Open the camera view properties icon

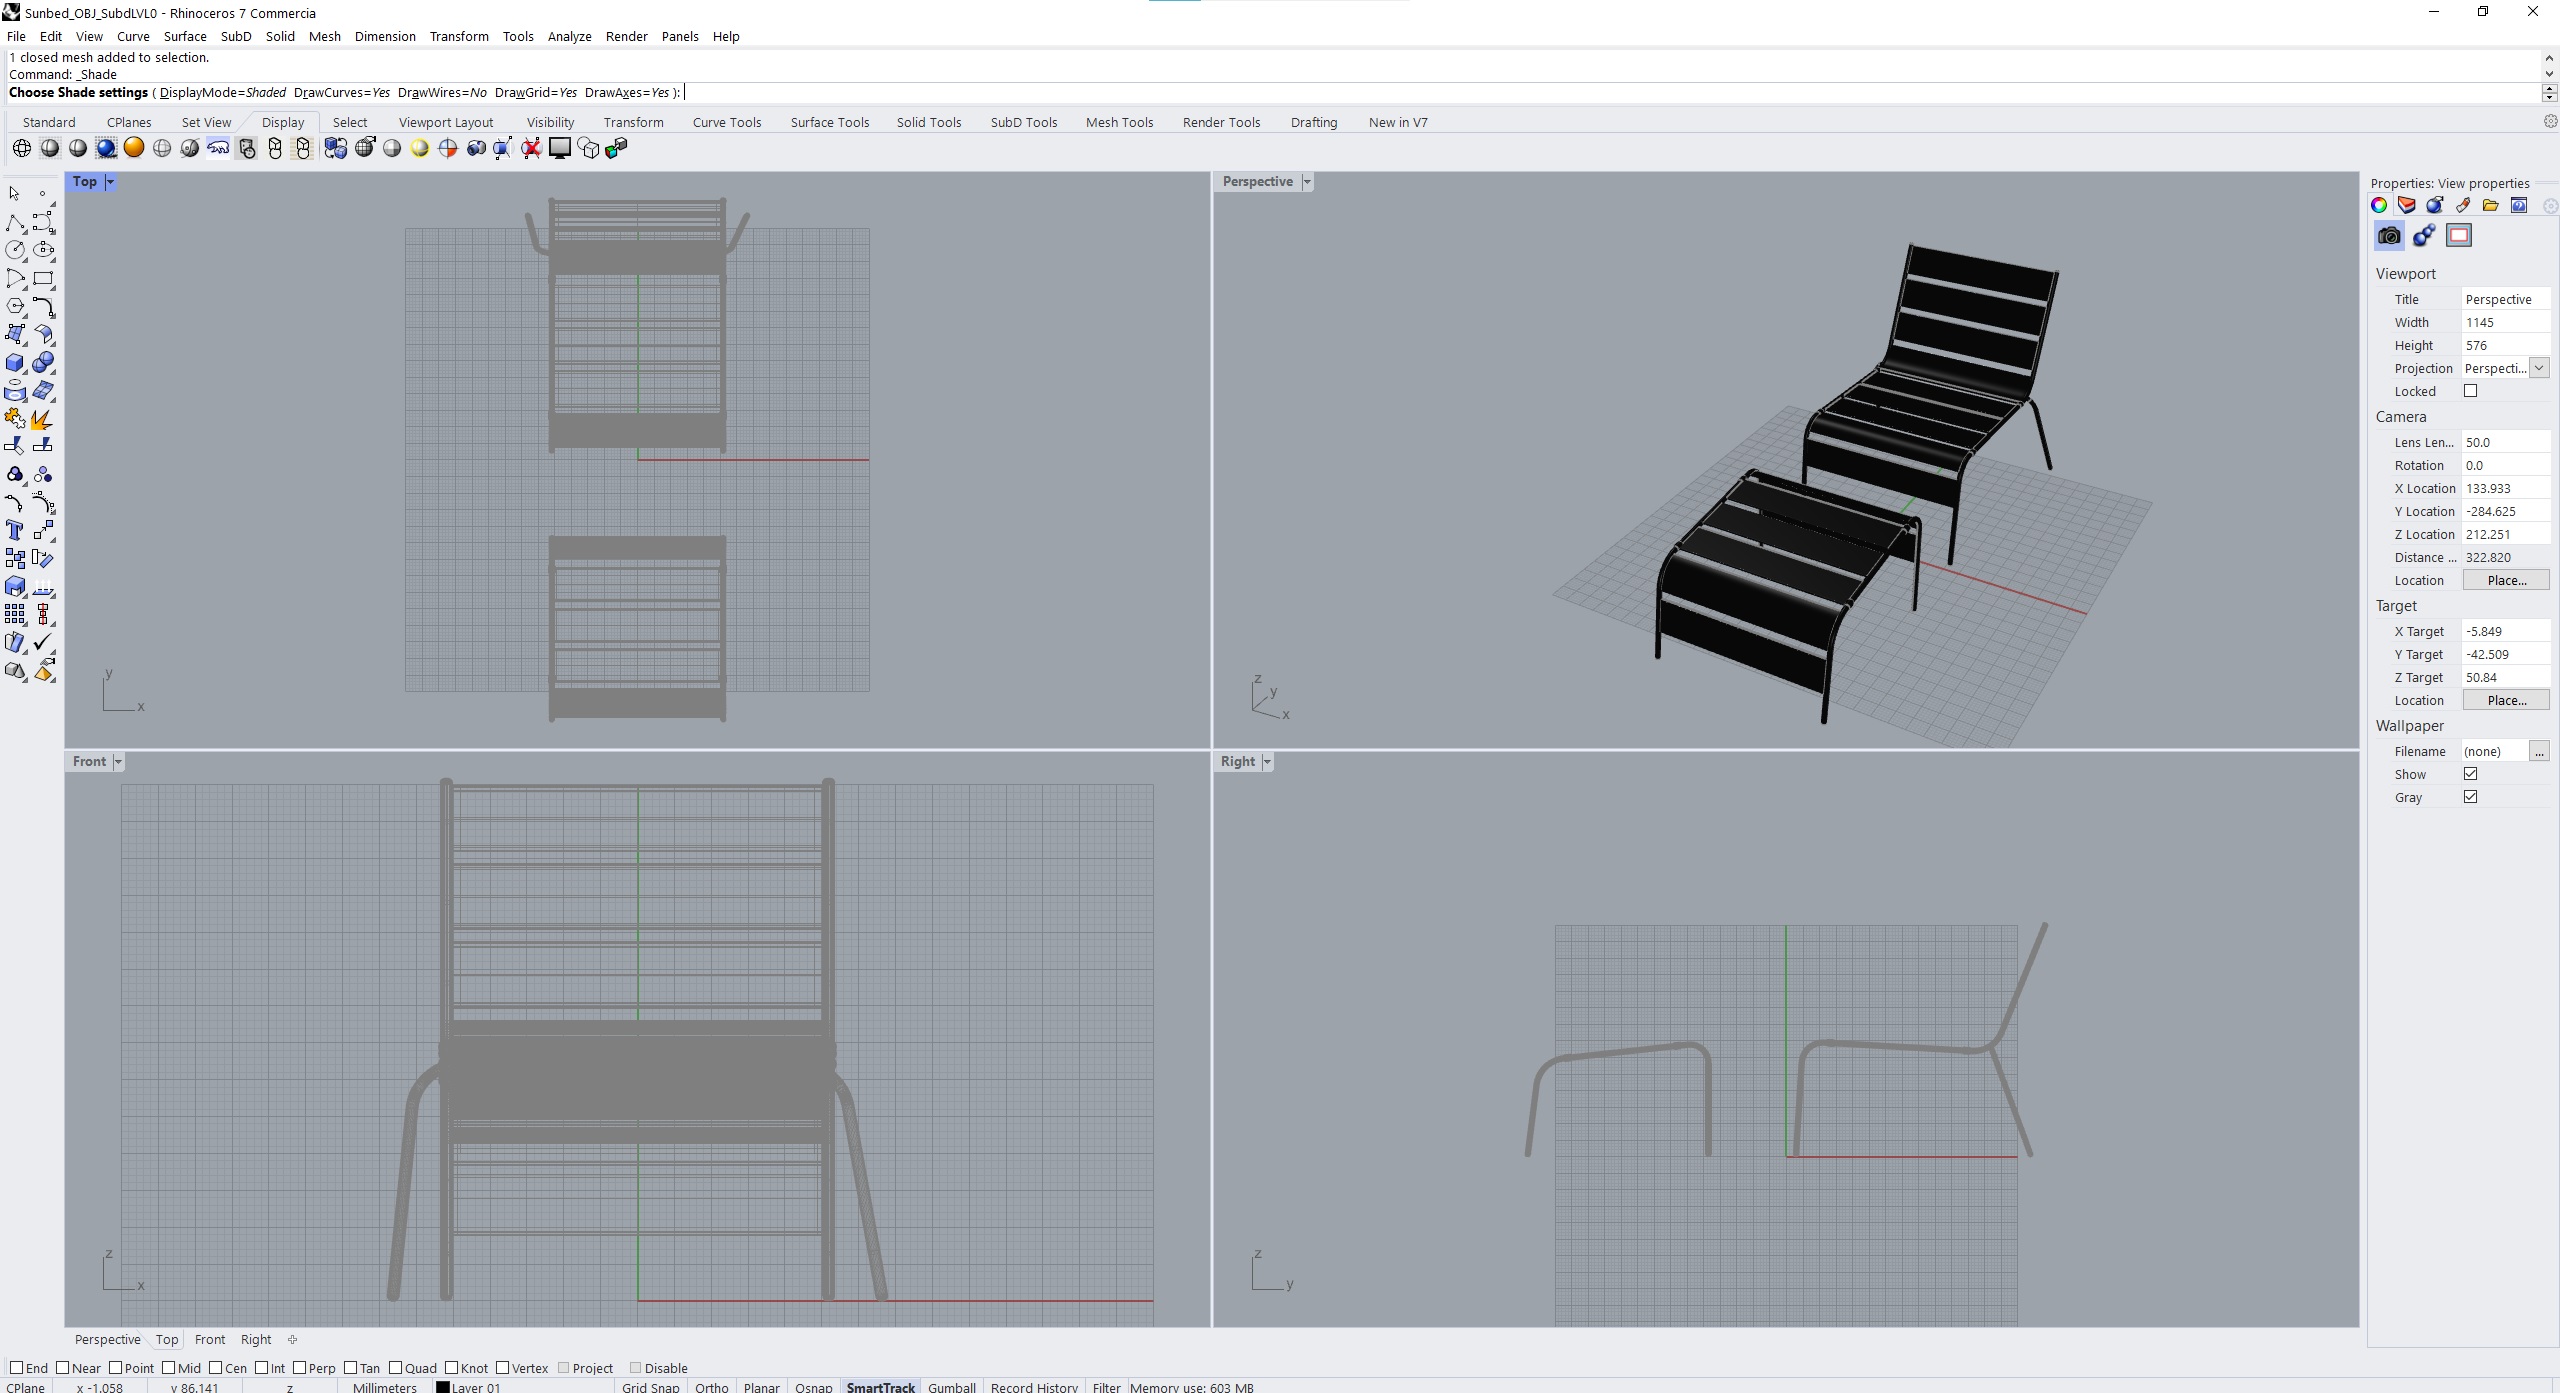(x=2389, y=236)
